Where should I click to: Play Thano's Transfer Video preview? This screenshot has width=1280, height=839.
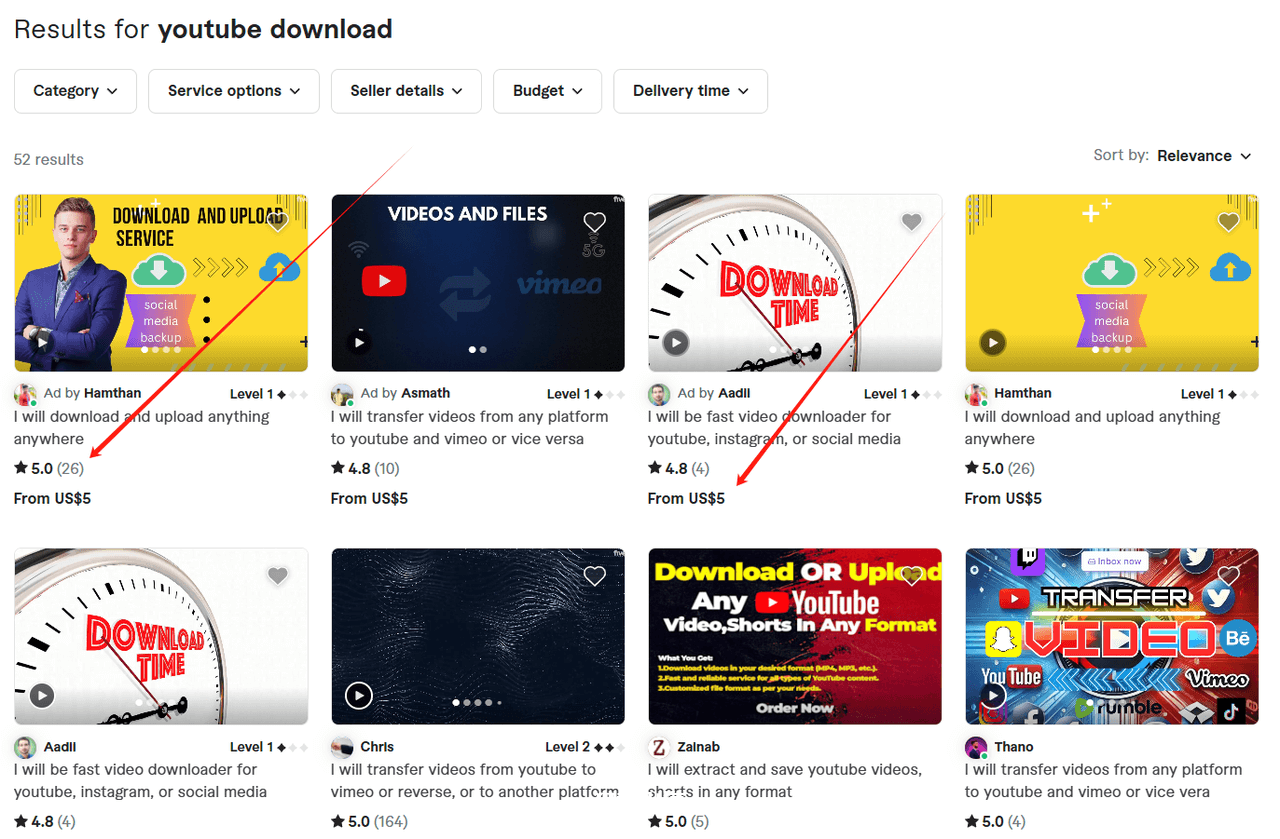pos(992,695)
